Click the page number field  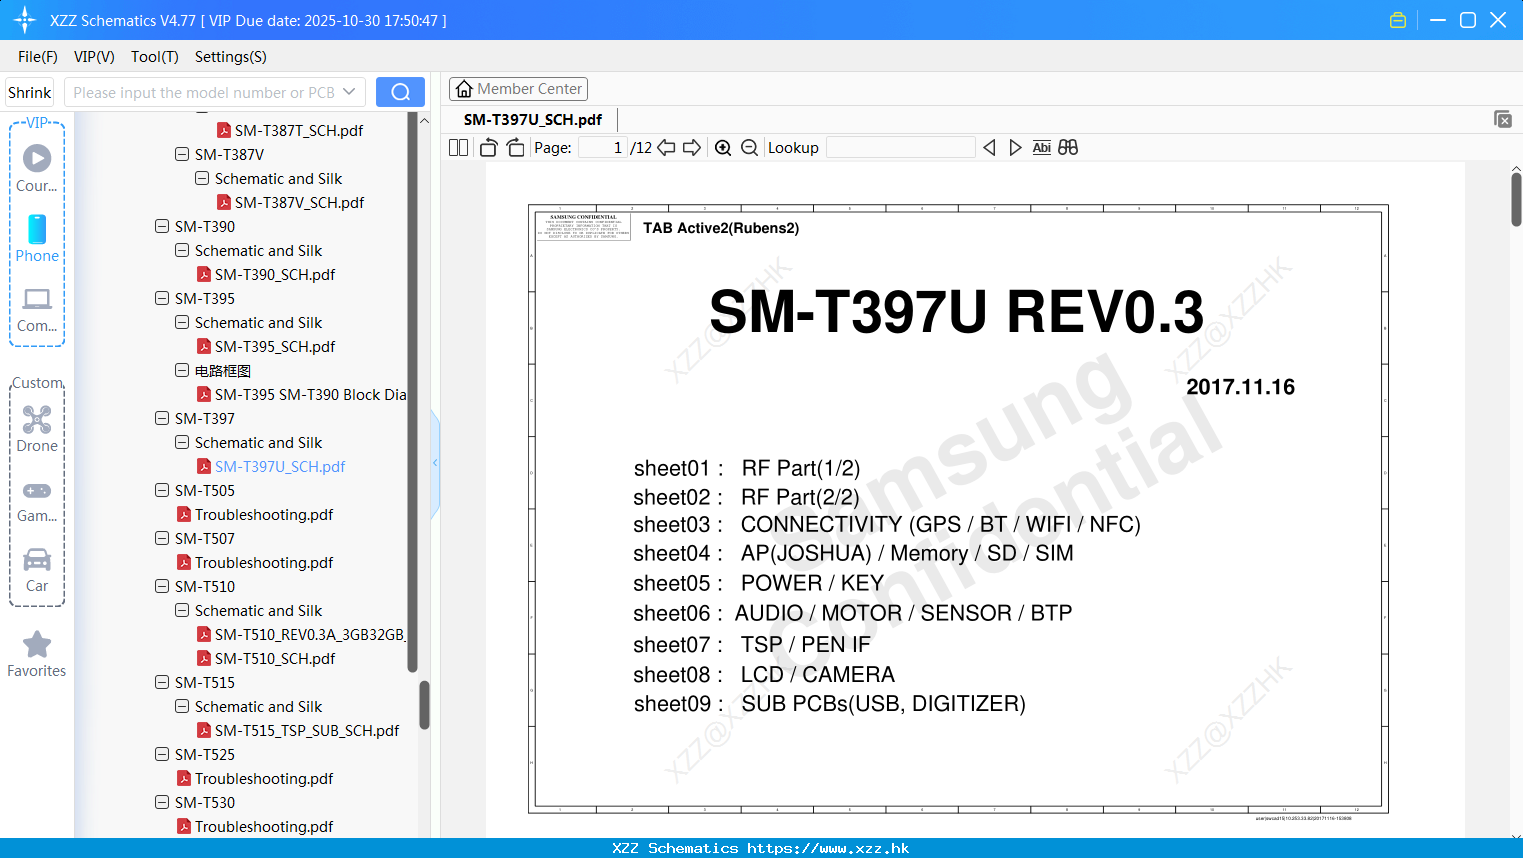tap(602, 147)
